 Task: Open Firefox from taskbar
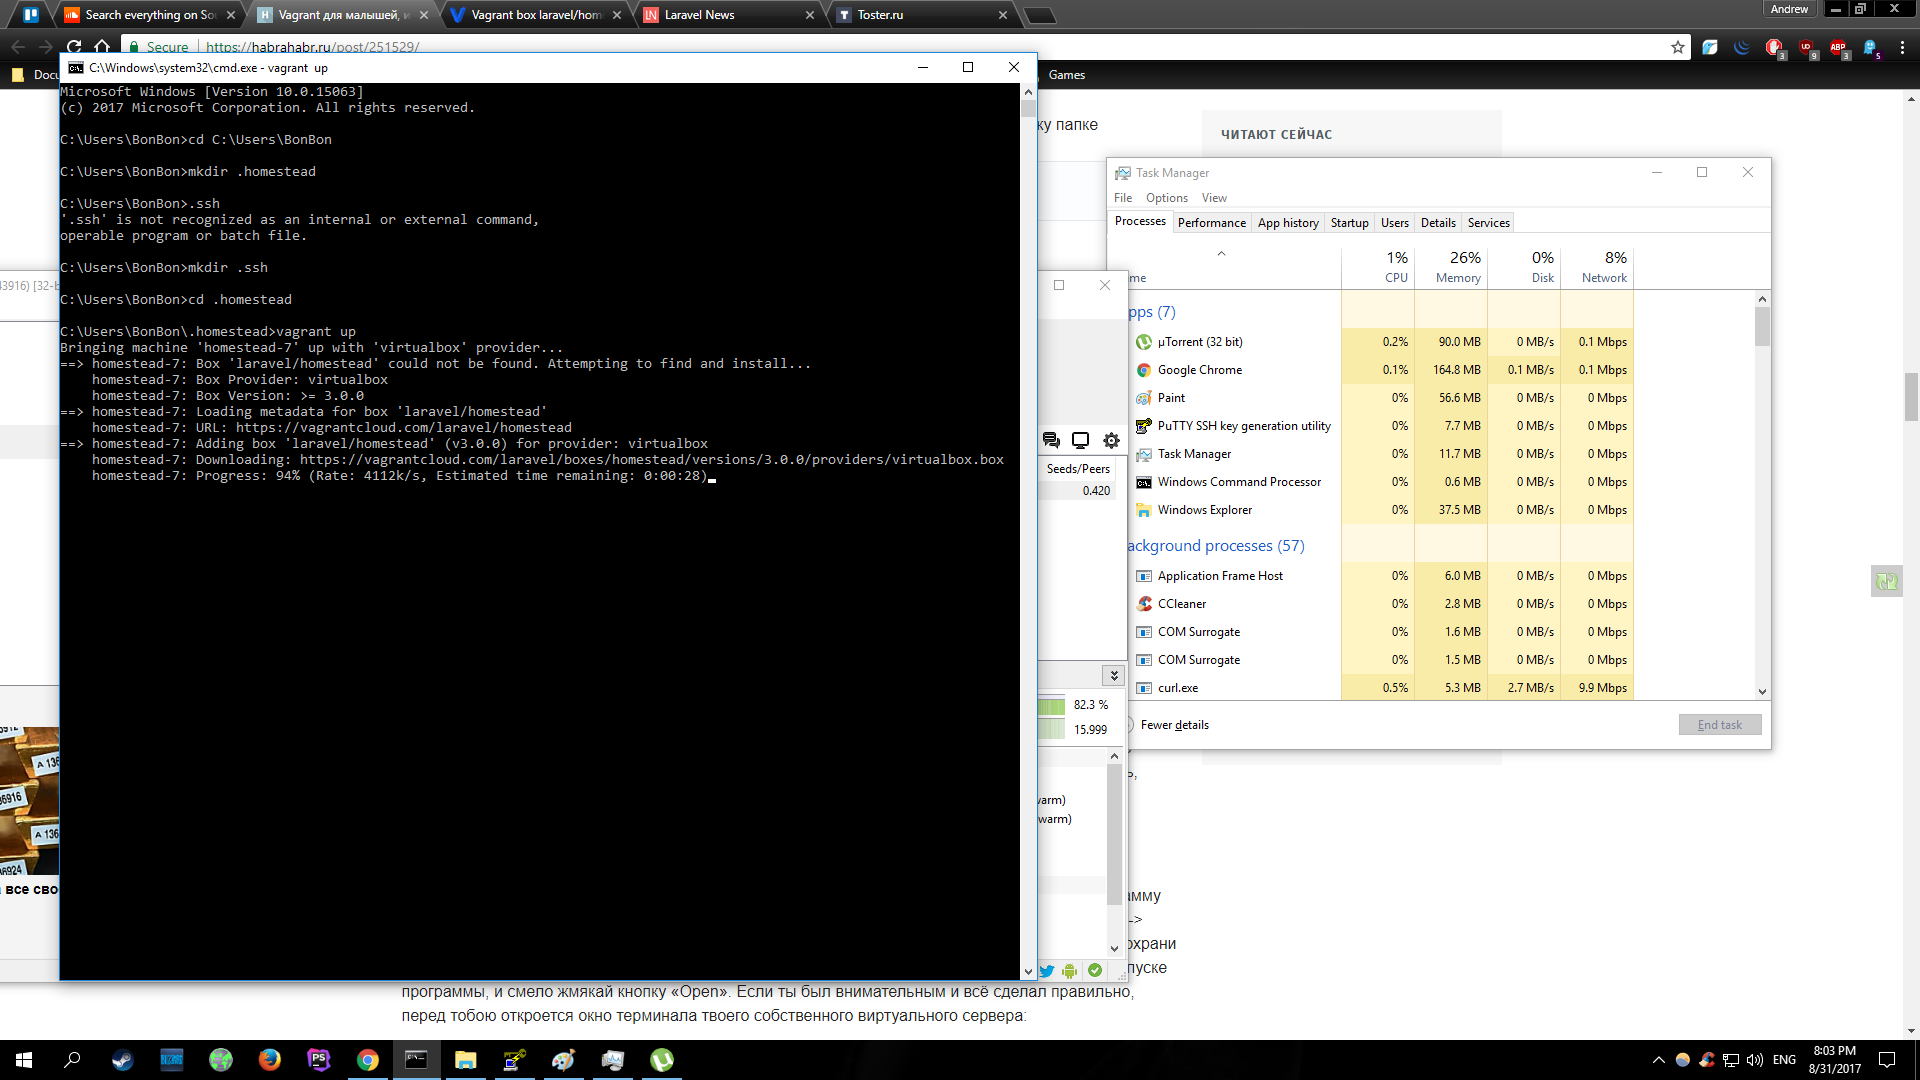click(269, 1060)
